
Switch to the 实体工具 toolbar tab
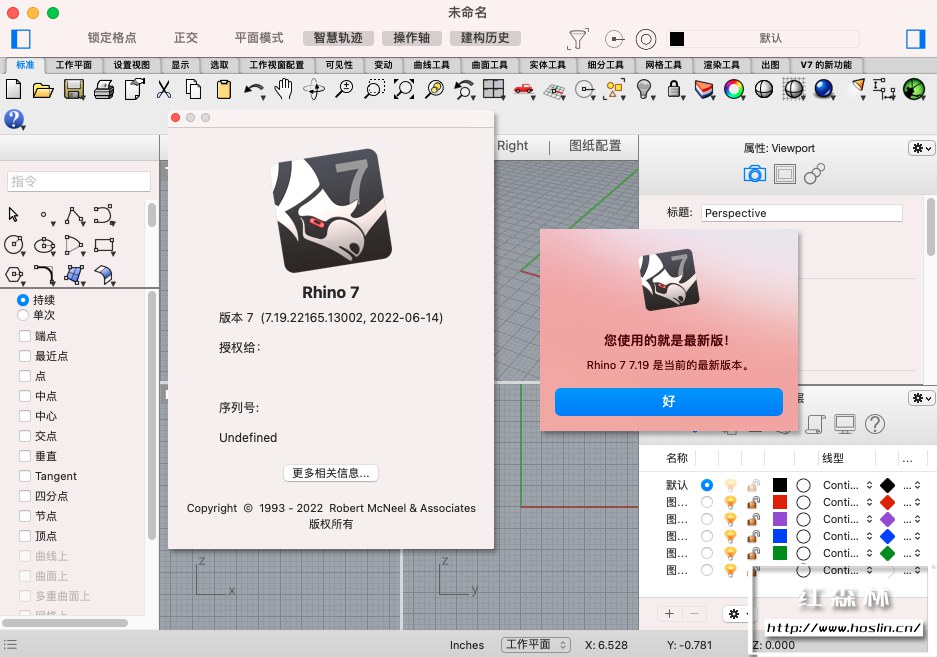point(547,65)
